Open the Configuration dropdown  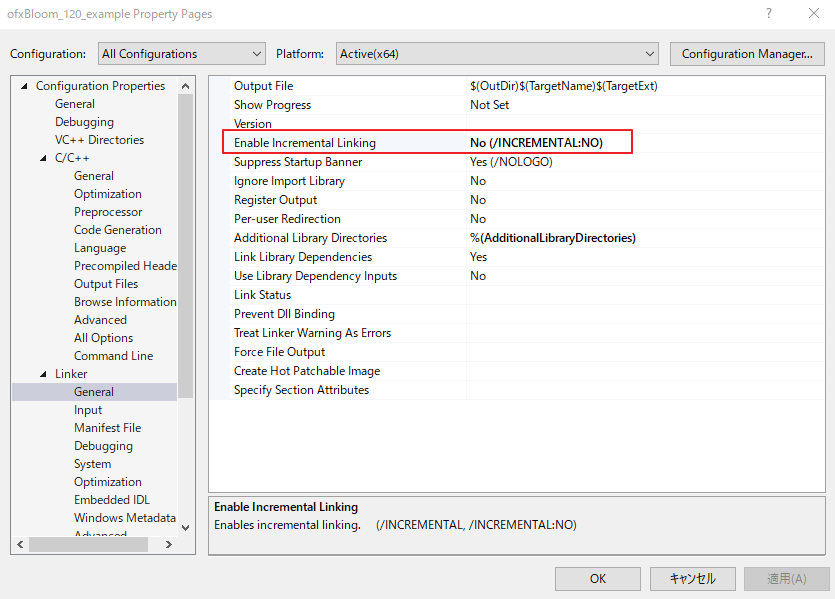coord(181,53)
